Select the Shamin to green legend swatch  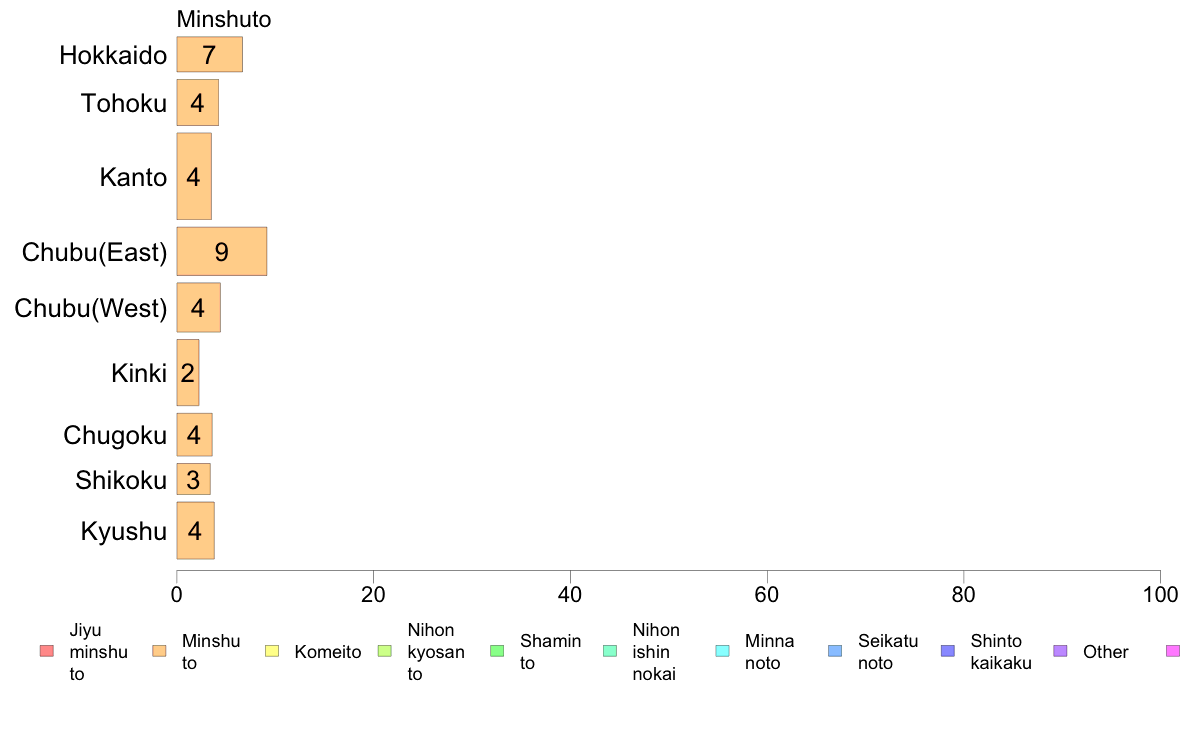(x=497, y=651)
